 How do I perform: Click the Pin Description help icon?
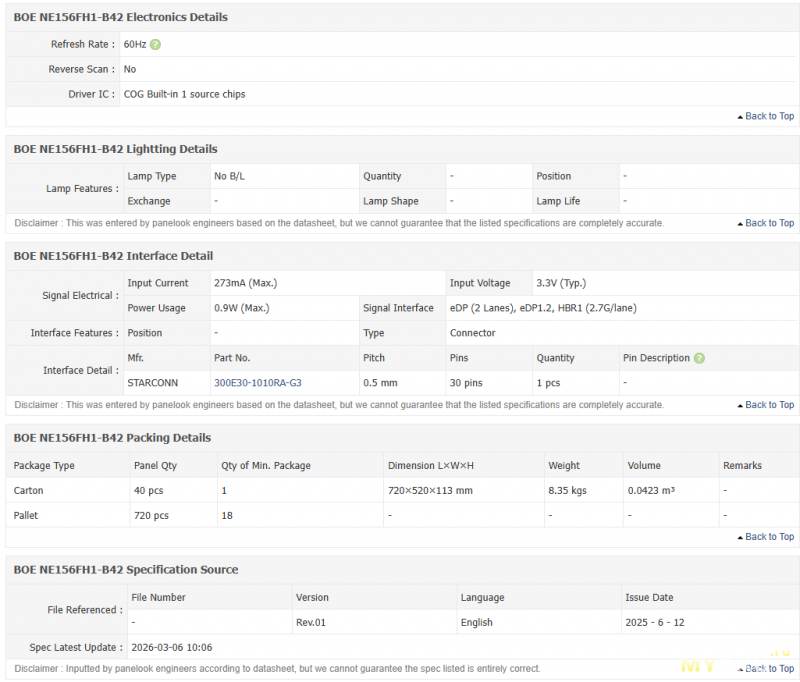point(699,358)
